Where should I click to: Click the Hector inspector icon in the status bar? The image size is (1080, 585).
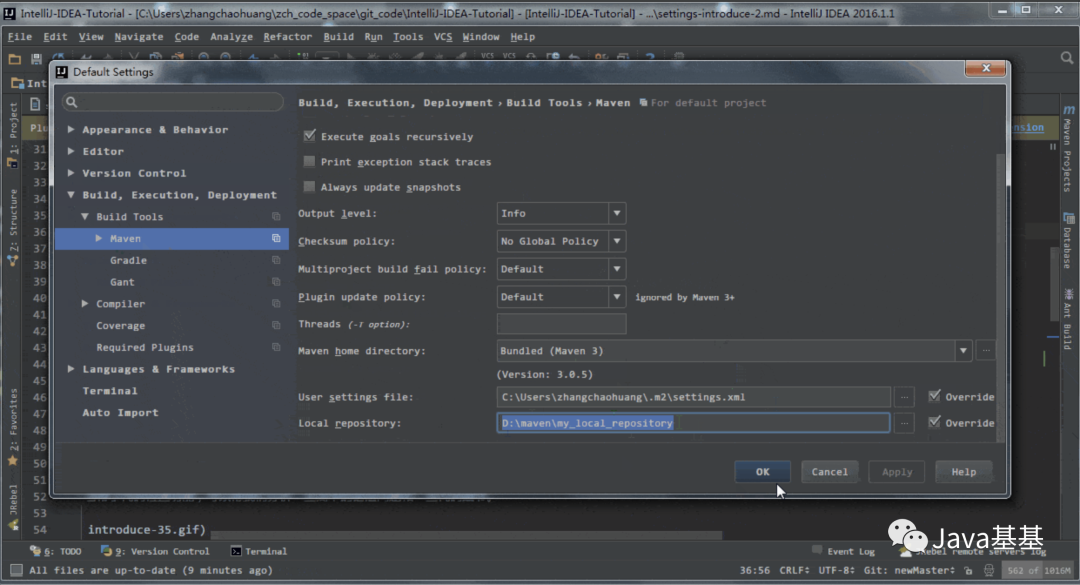point(989,571)
